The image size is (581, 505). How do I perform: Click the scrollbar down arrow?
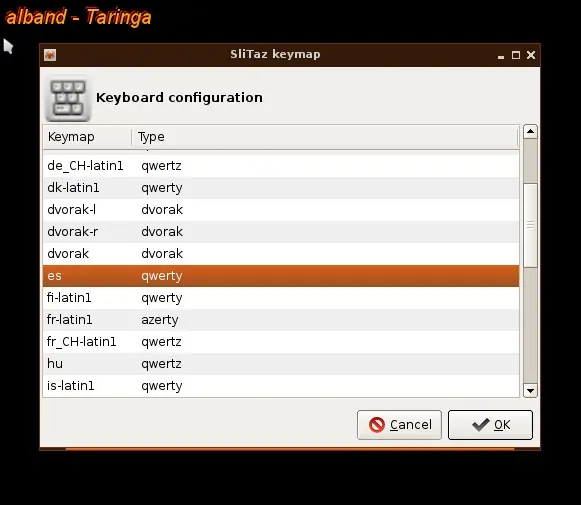(530, 391)
